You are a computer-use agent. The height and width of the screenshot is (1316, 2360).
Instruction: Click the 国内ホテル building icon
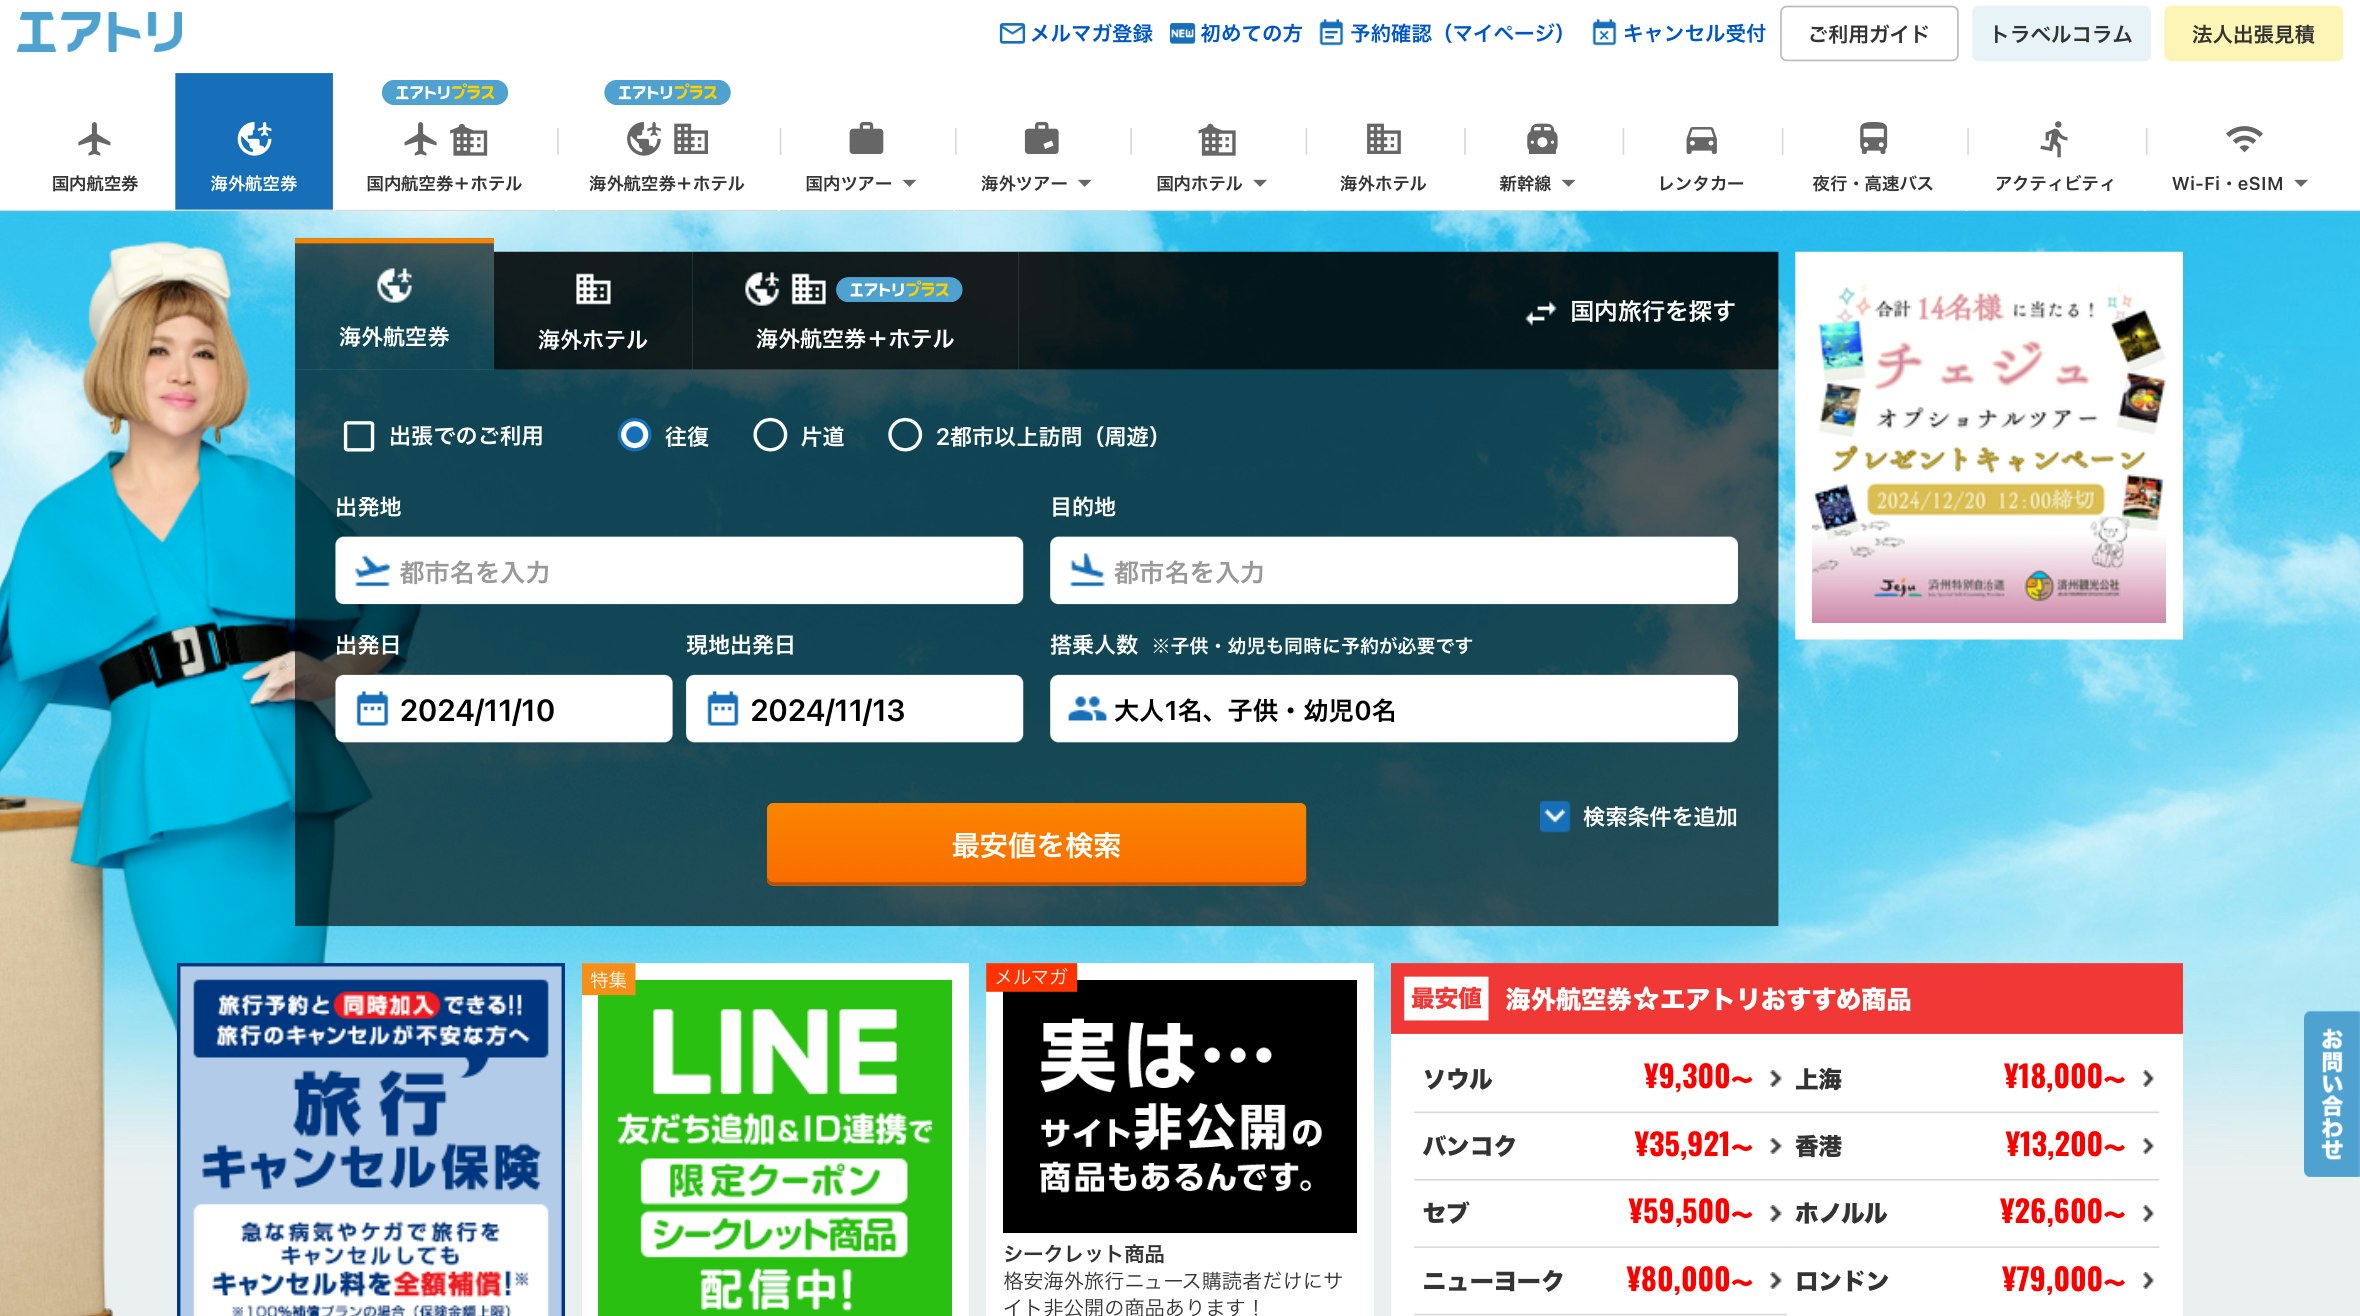coord(1217,139)
